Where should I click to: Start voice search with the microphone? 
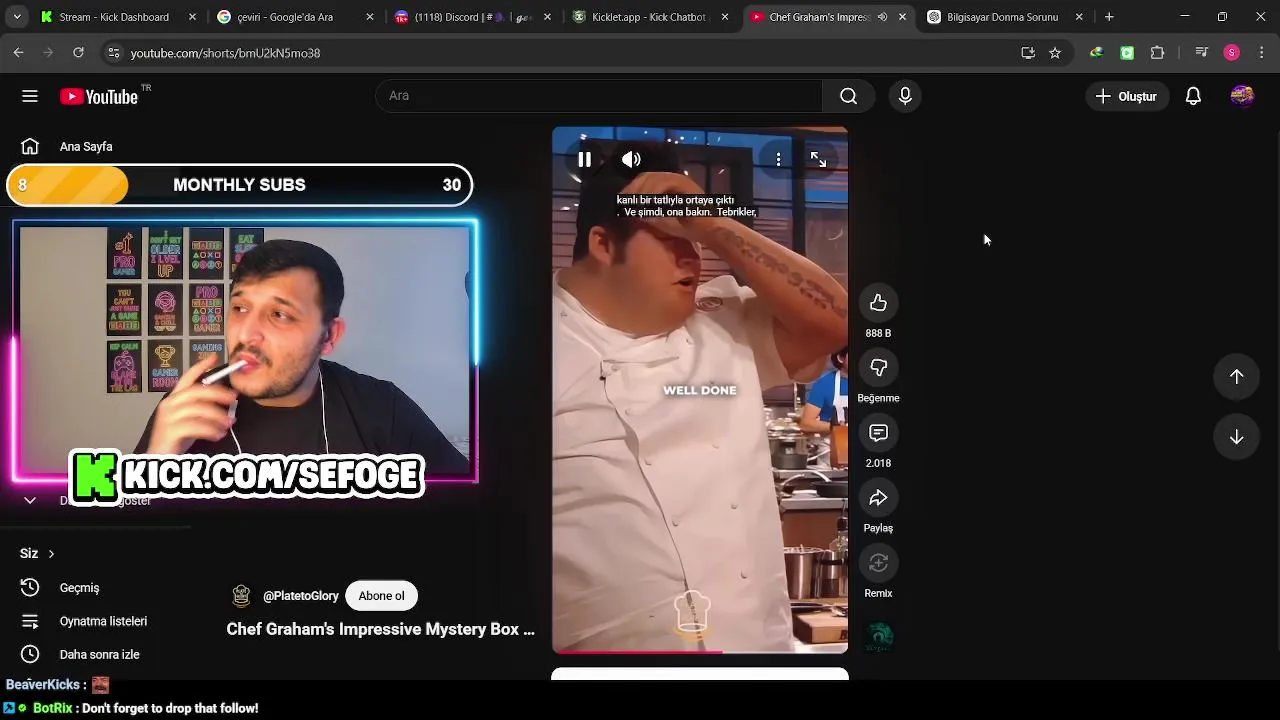tap(905, 96)
